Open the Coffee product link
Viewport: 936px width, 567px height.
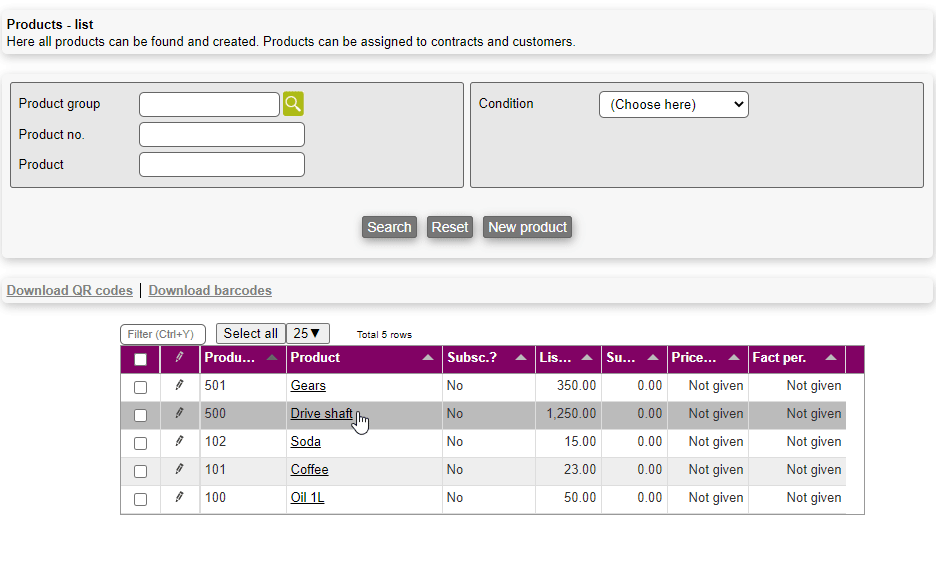tap(309, 470)
